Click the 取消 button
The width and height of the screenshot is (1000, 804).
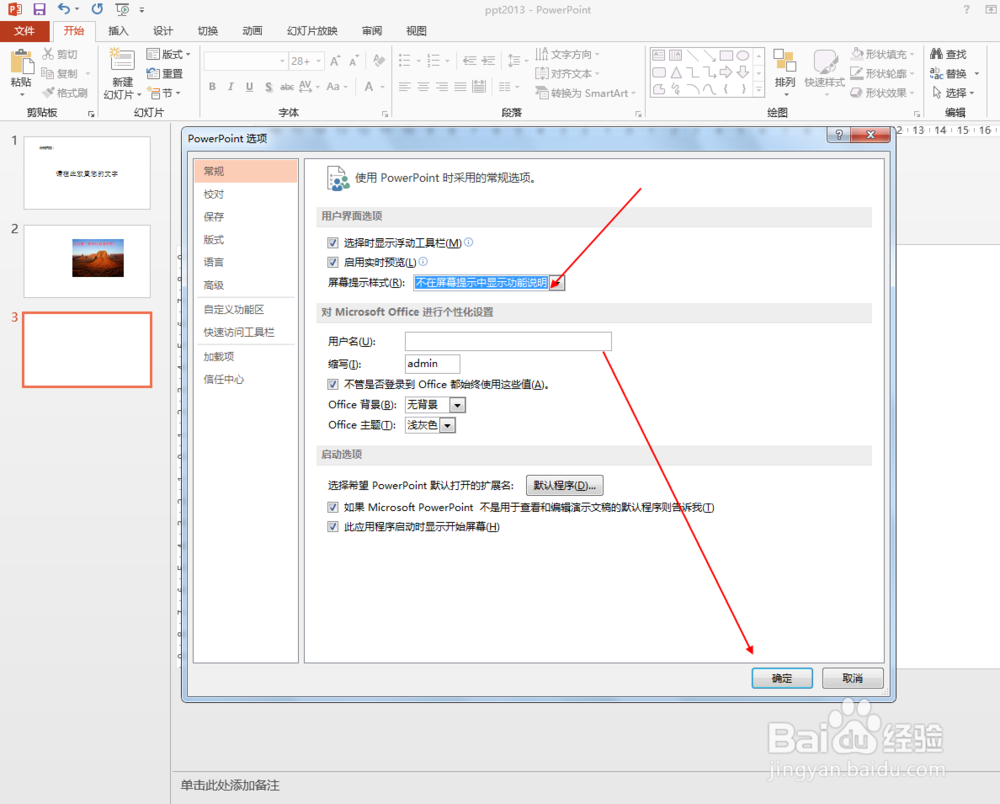(x=853, y=678)
